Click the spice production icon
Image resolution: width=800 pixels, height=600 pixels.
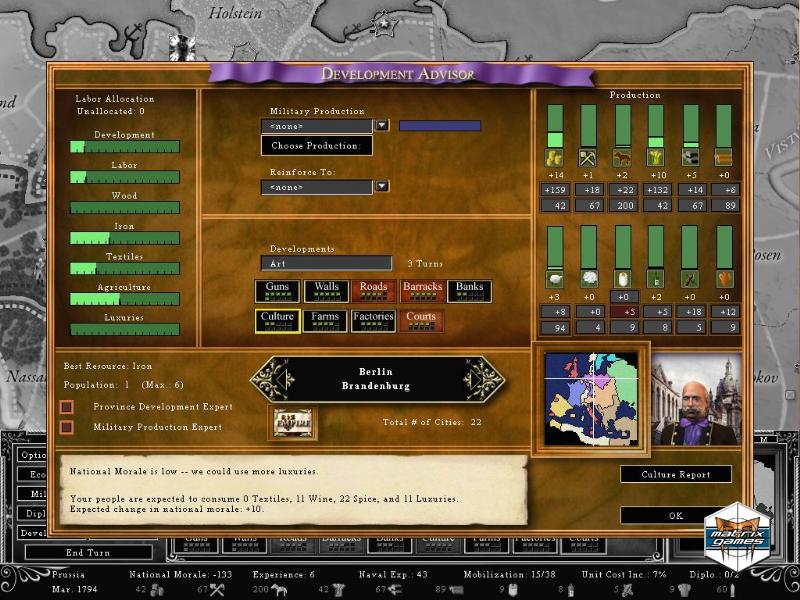click(x=690, y=279)
